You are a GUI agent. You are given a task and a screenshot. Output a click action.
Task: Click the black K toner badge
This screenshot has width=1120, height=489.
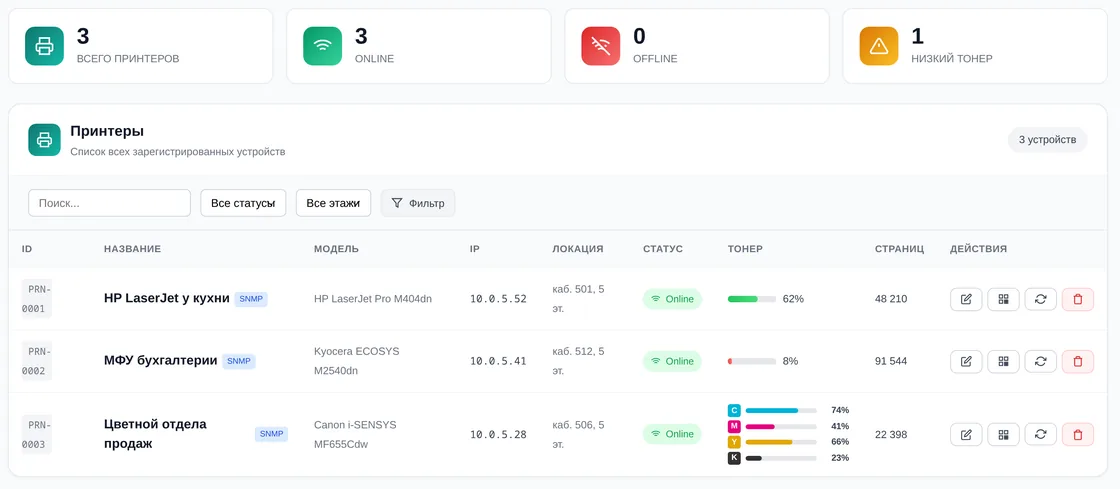(734, 458)
